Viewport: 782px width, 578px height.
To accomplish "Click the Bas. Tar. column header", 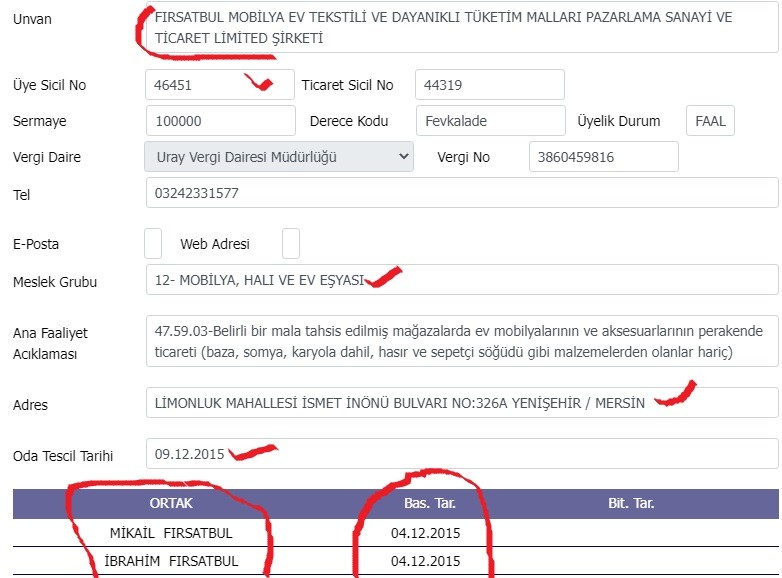I will [x=430, y=503].
